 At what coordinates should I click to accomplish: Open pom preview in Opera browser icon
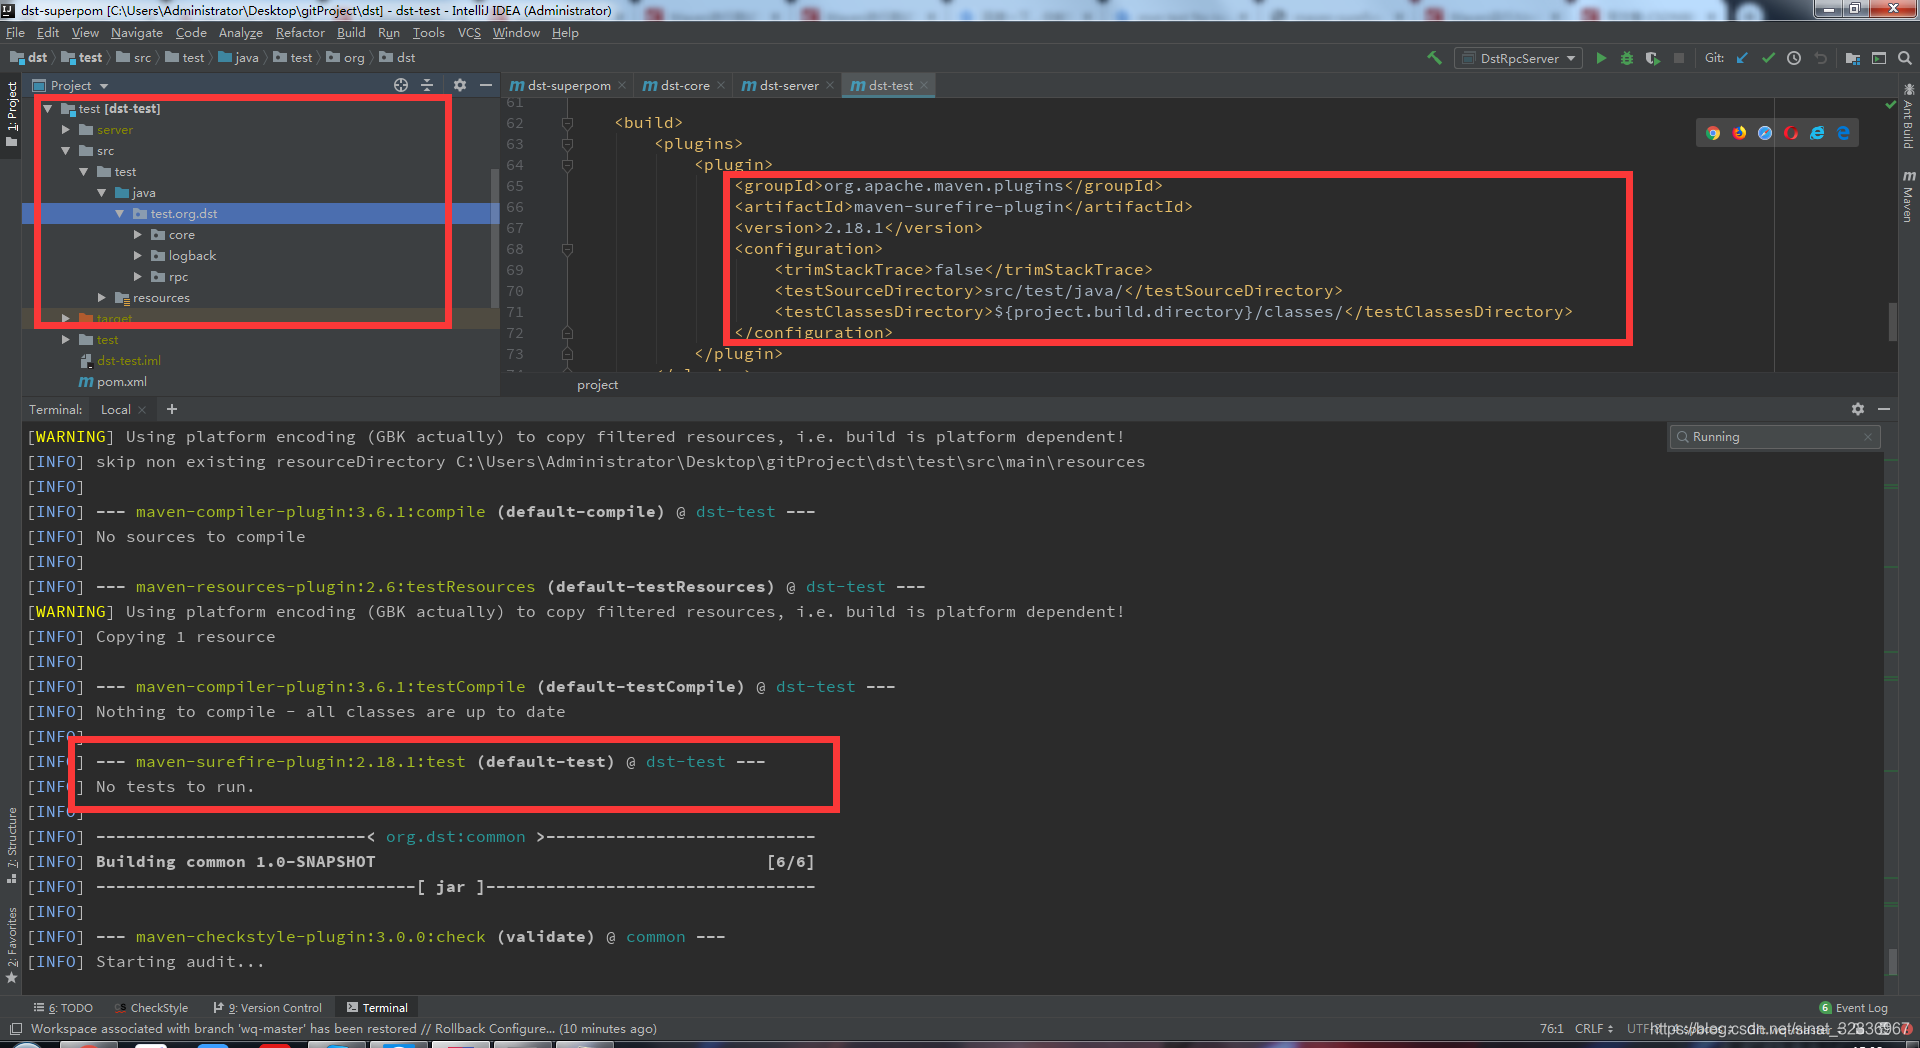coord(1791,132)
